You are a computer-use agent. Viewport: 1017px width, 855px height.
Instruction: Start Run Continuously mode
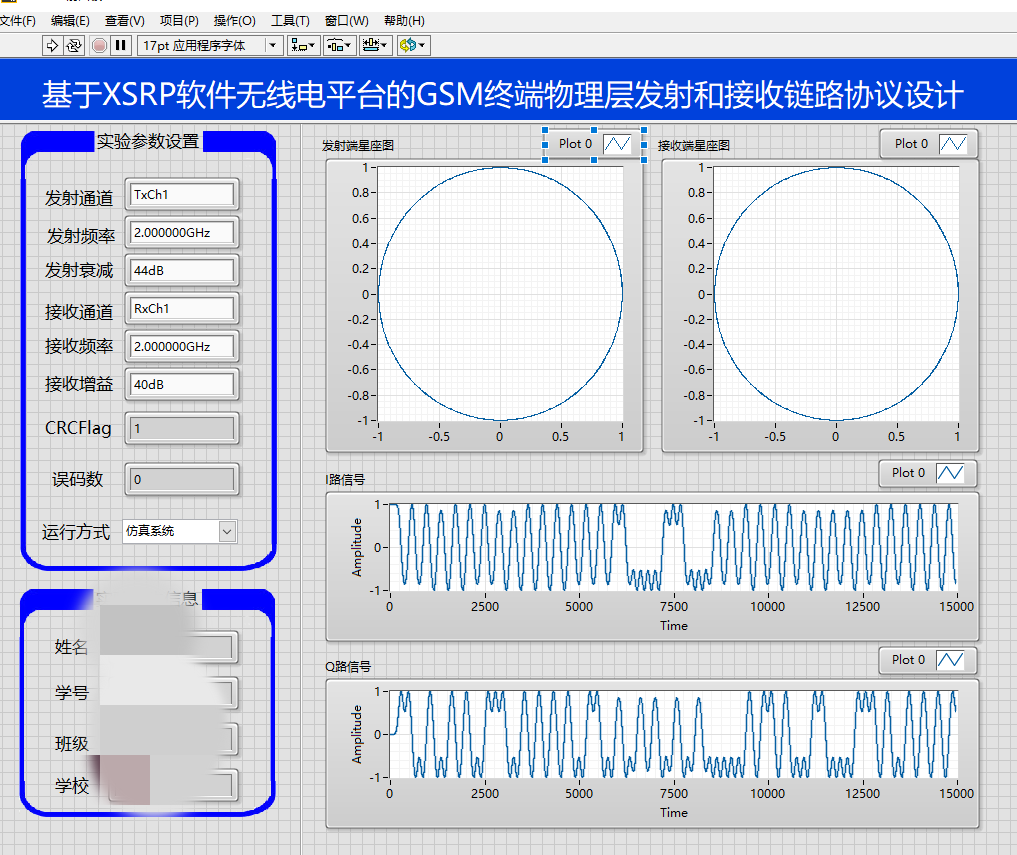tap(74, 45)
